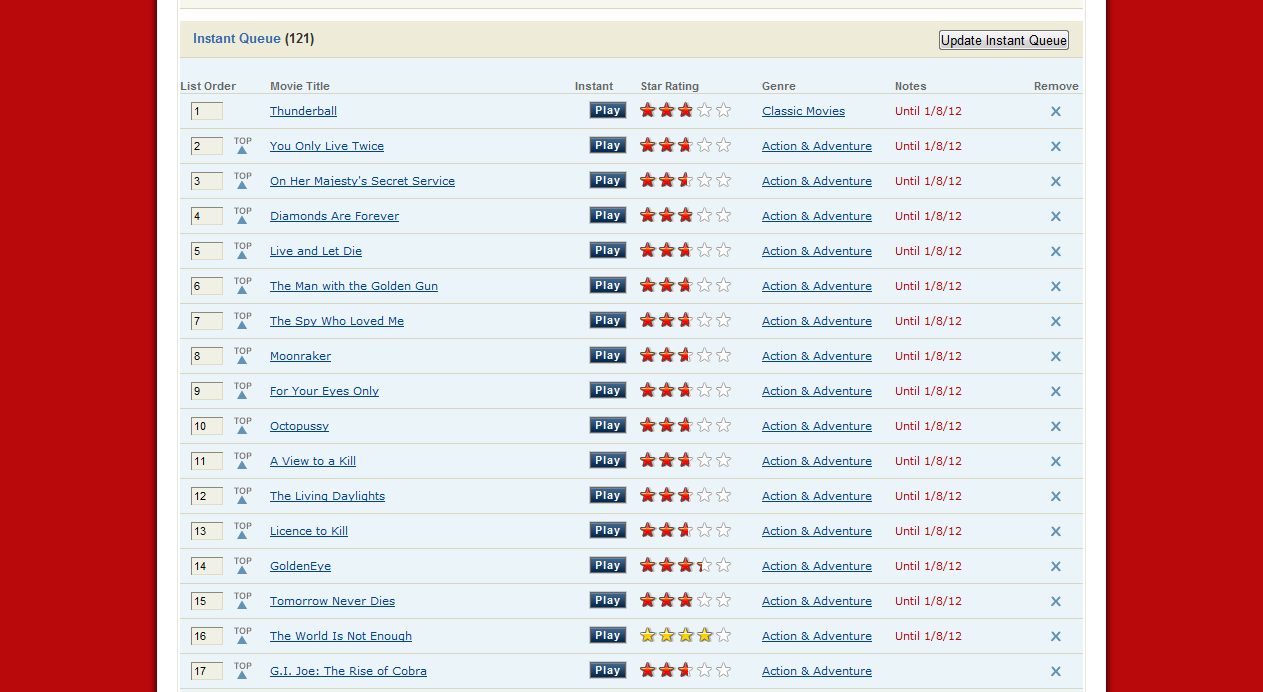Click the Update Instant Queue button

click(1003, 40)
